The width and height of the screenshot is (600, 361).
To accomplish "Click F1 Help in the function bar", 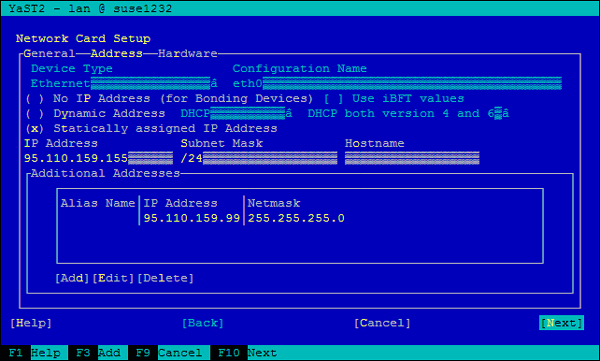I will (x=35, y=353).
